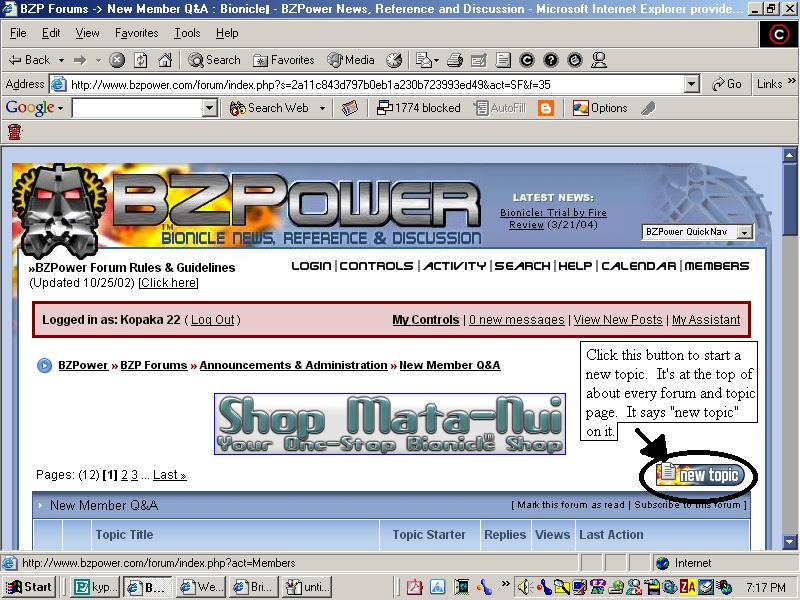Refresh the page with the Refresh icon
This screenshot has height=600, width=800.
141,60
